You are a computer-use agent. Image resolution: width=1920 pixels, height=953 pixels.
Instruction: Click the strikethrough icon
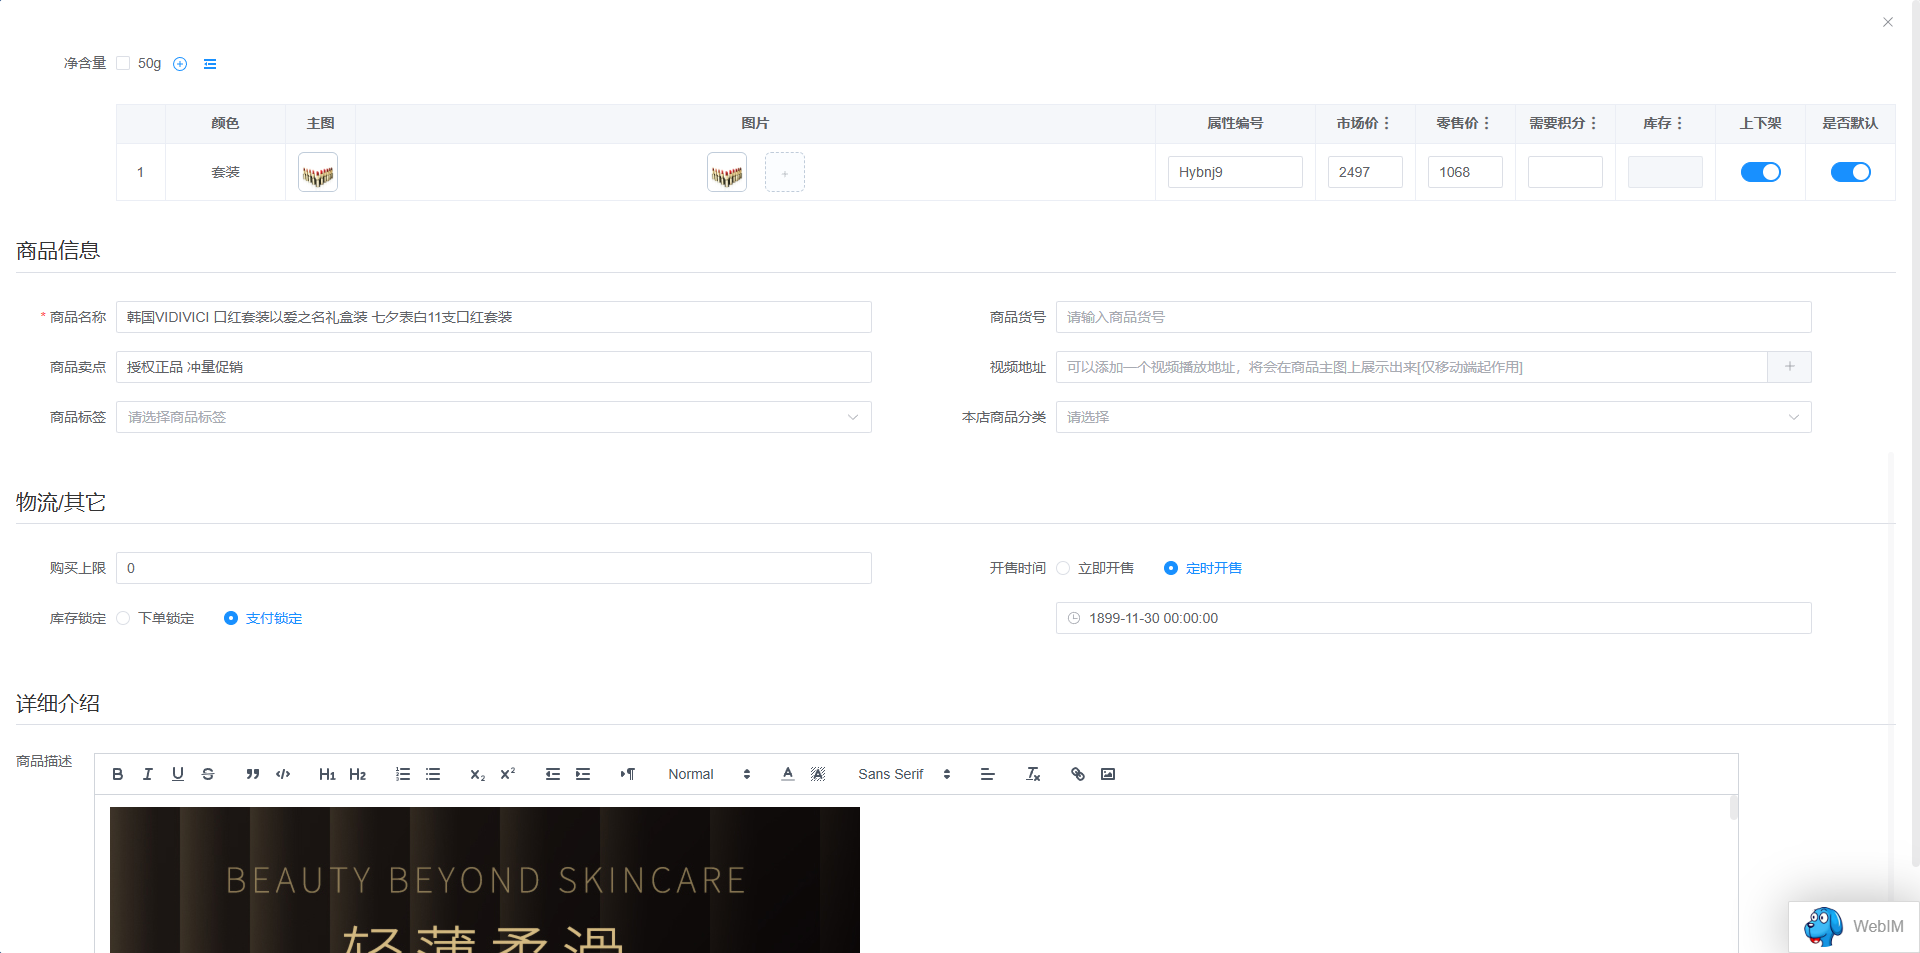pos(208,774)
